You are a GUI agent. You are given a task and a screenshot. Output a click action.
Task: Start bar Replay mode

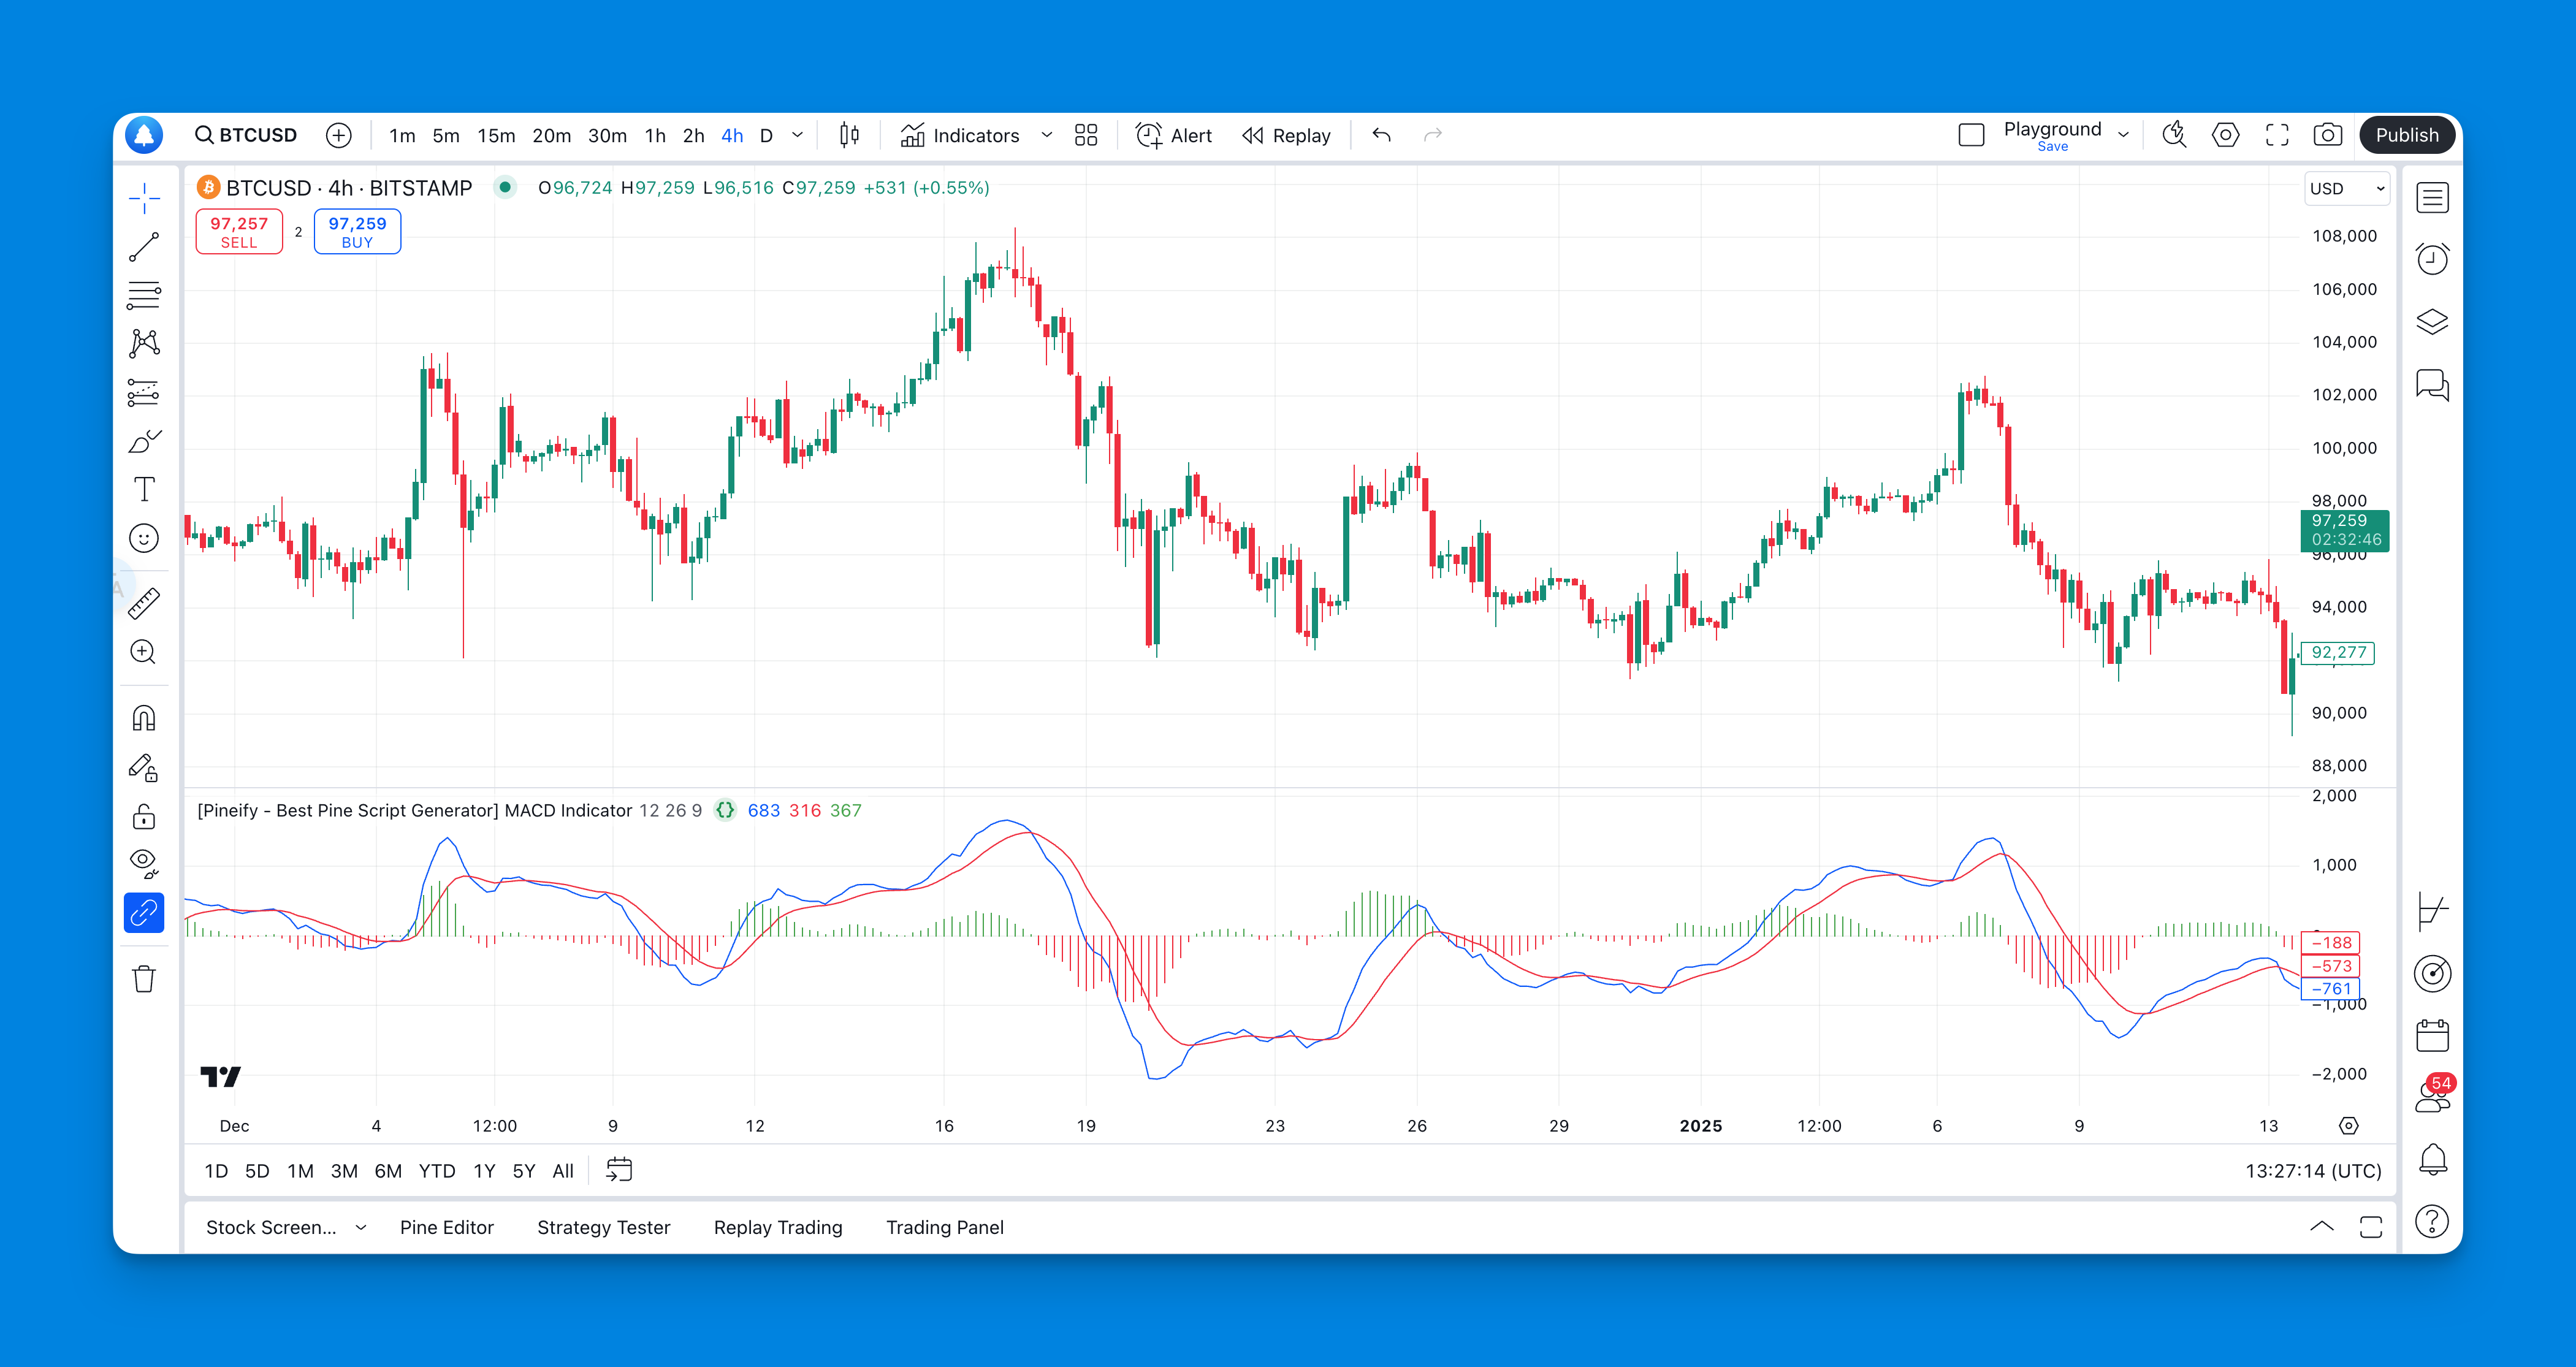coord(1286,135)
